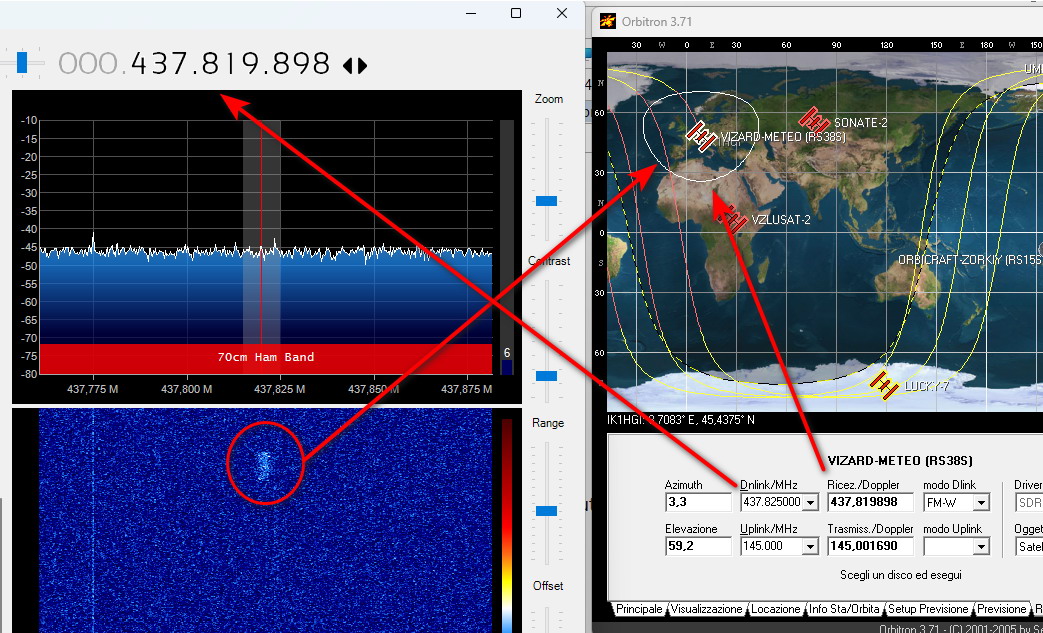Click the "Orbitron 3.71" window title

657,22
